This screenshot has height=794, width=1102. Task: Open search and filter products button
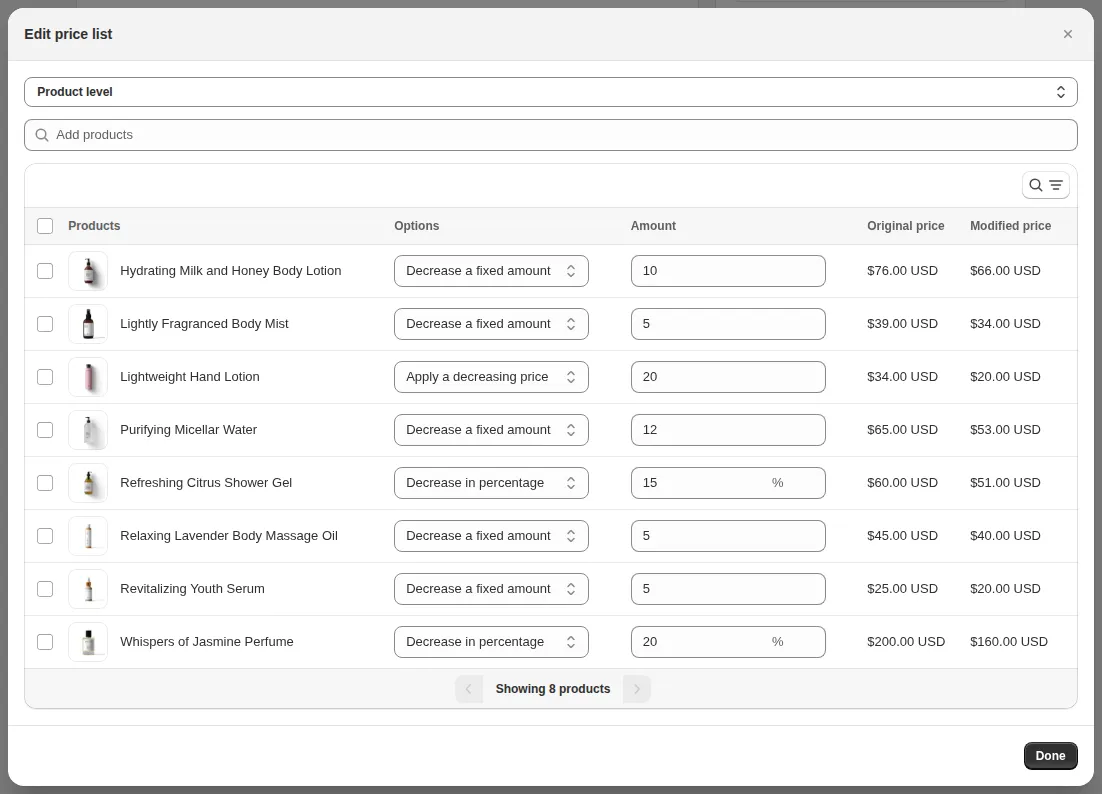pos(1046,185)
